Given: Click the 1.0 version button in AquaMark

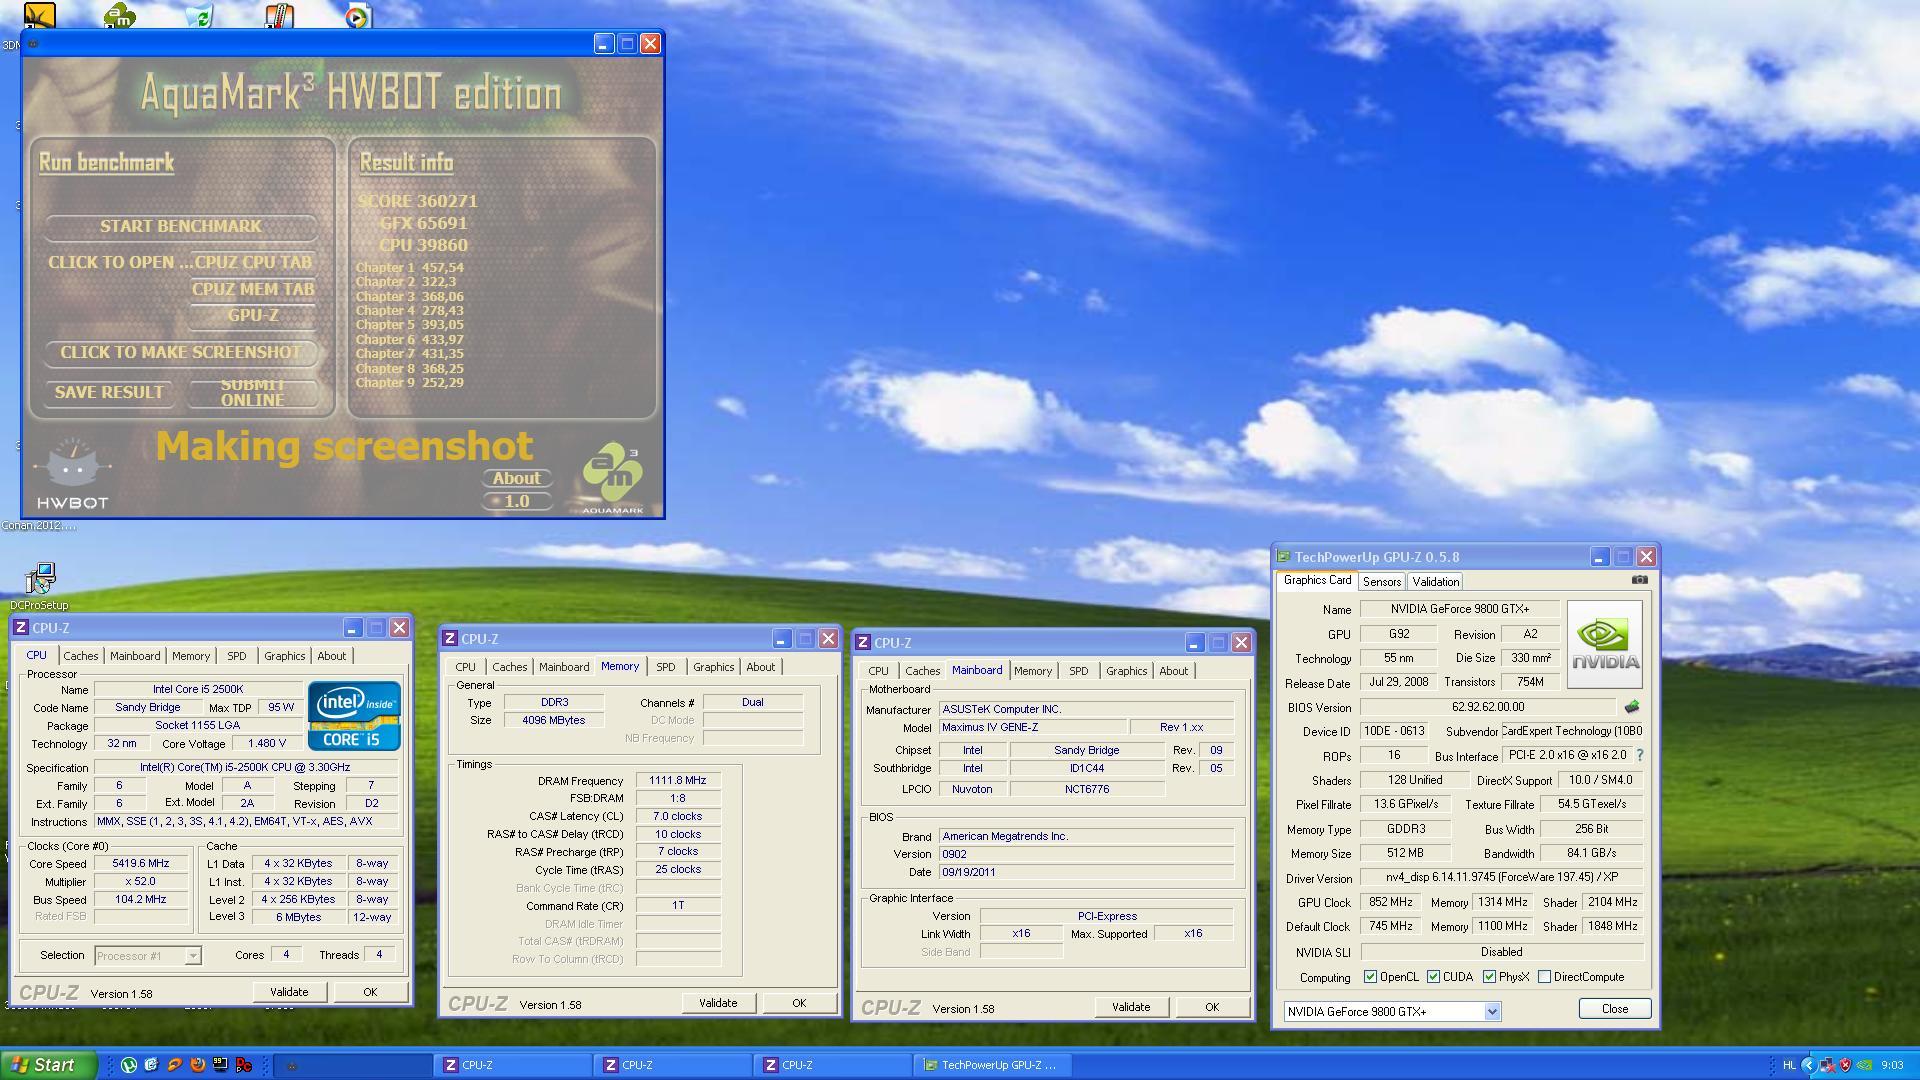Looking at the screenshot, I should (516, 501).
